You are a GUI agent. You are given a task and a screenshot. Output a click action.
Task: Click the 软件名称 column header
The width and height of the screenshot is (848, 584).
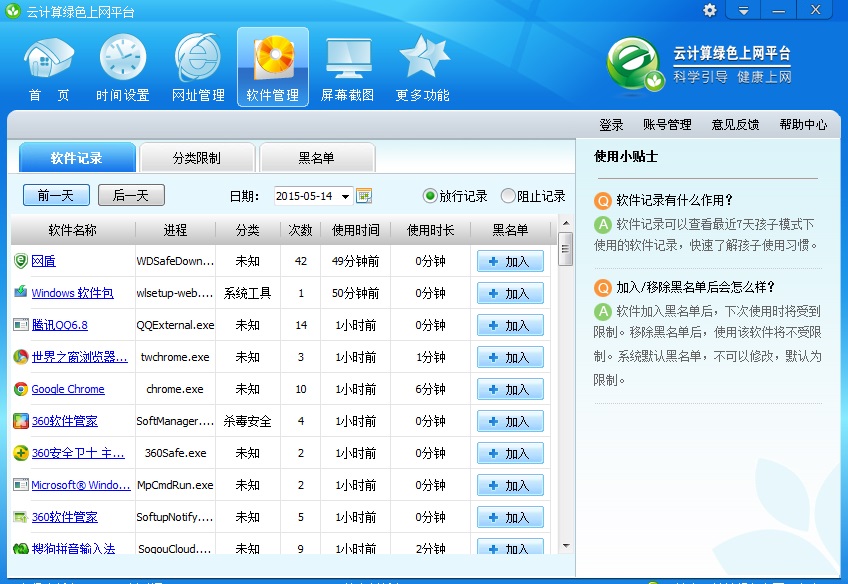pyautogui.click(x=72, y=230)
